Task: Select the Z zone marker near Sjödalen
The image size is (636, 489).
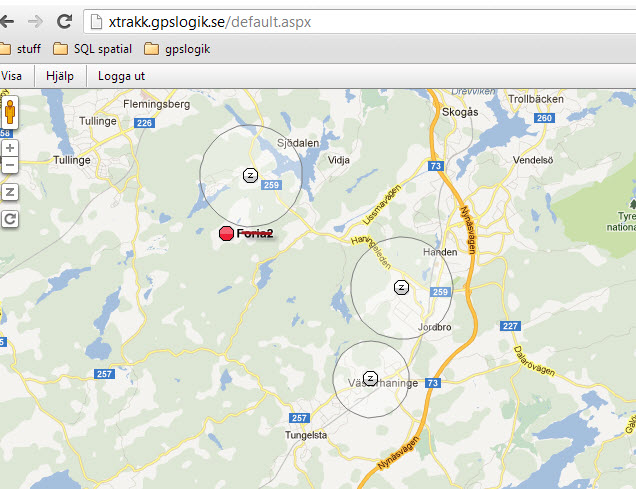Action: (250, 176)
